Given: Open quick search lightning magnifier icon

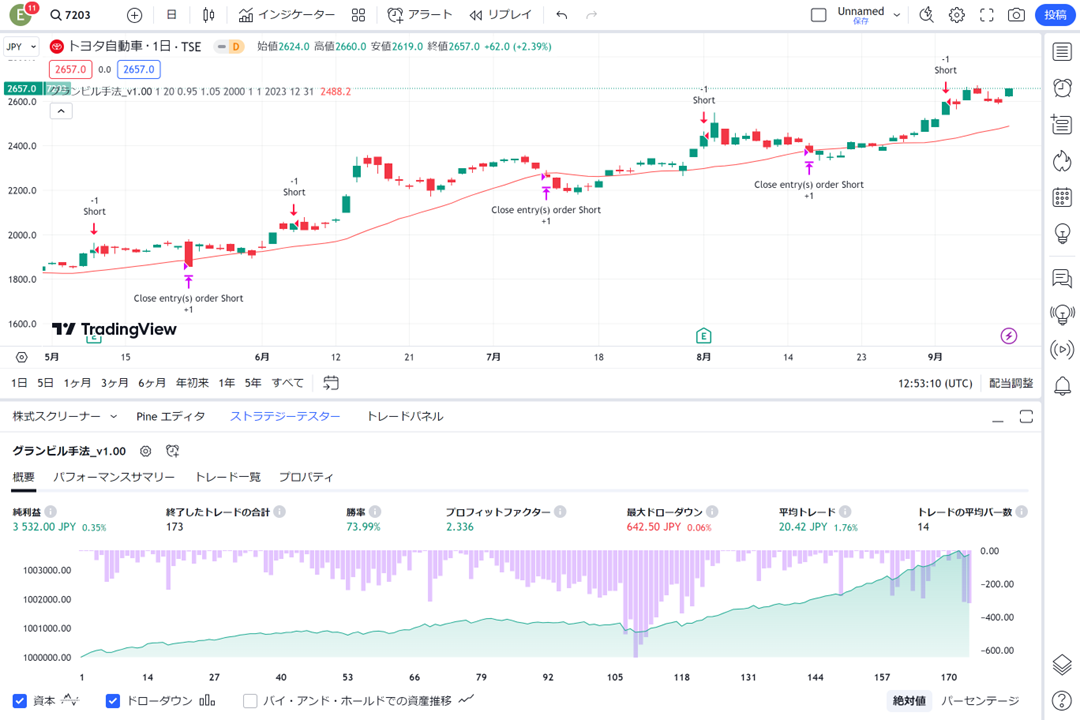Looking at the screenshot, I should 926,15.
